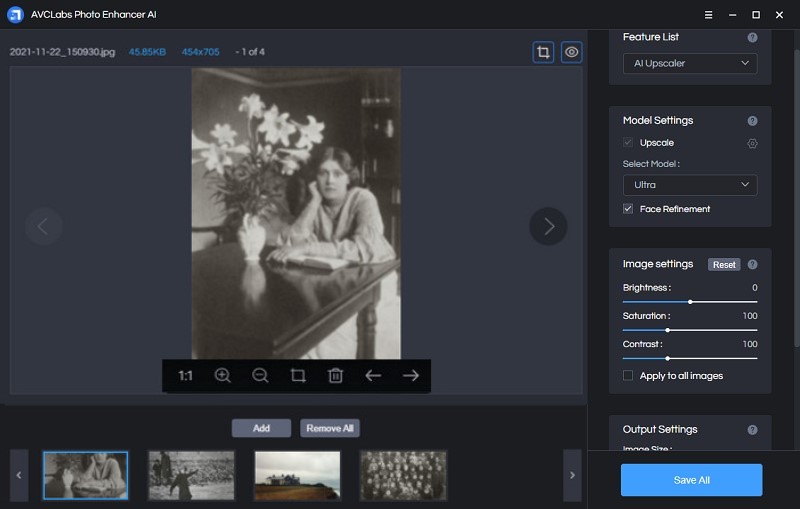Click the 45.85KB file size text
The width and height of the screenshot is (800, 509).
point(147,52)
